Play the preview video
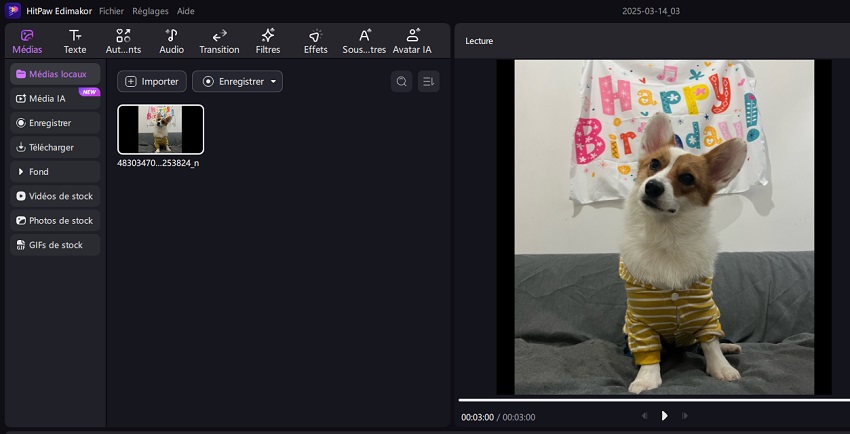850x434 pixels. 664,416
